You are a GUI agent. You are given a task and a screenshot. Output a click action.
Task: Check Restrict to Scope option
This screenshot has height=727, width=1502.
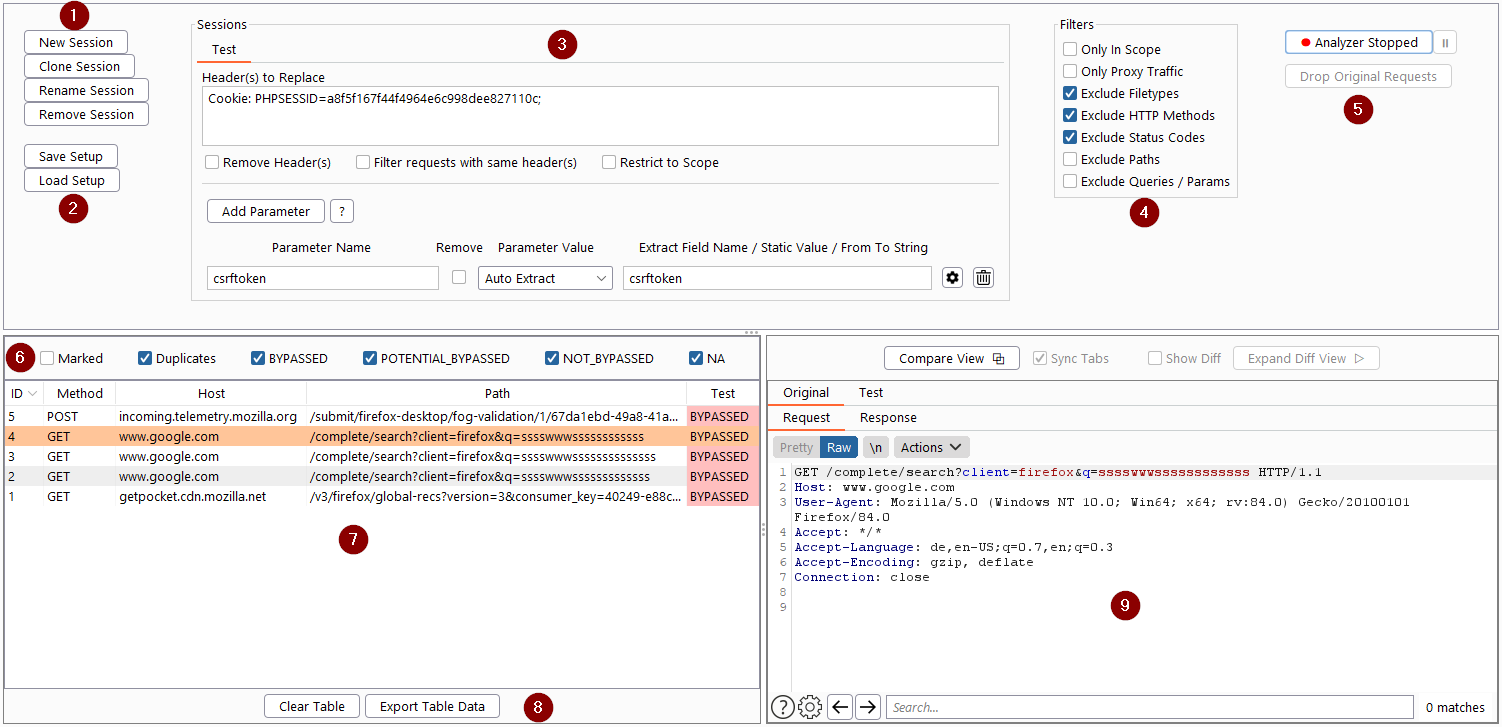(x=609, y=162)
